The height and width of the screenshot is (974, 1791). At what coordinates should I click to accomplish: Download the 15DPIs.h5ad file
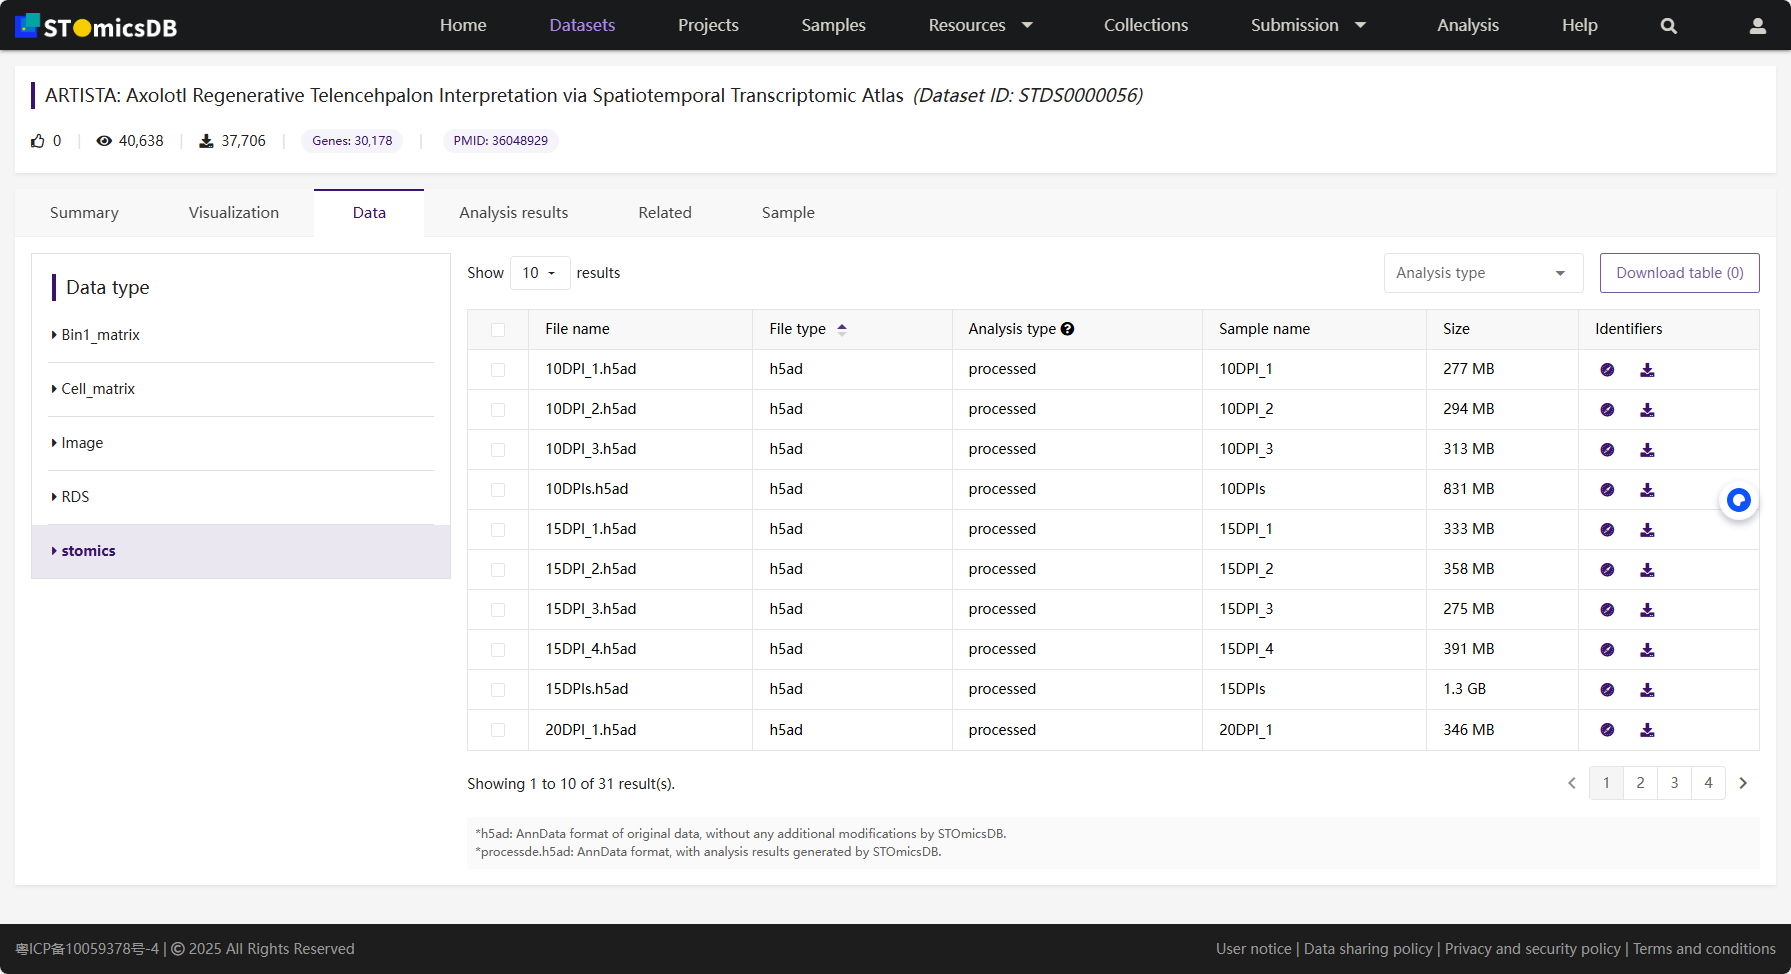pos(1647,690)
